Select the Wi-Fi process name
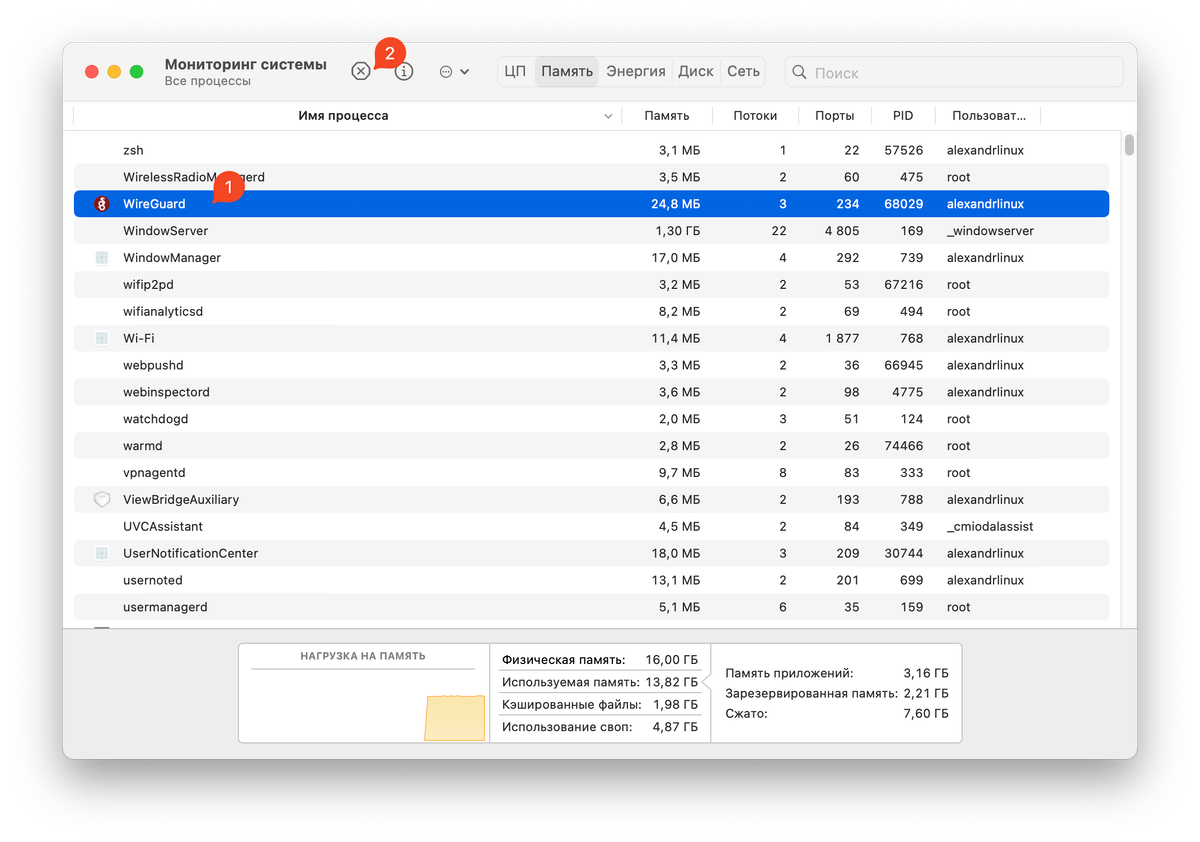Image resolution: width=1200 pixels, height=842 pixels. [139, 339]
